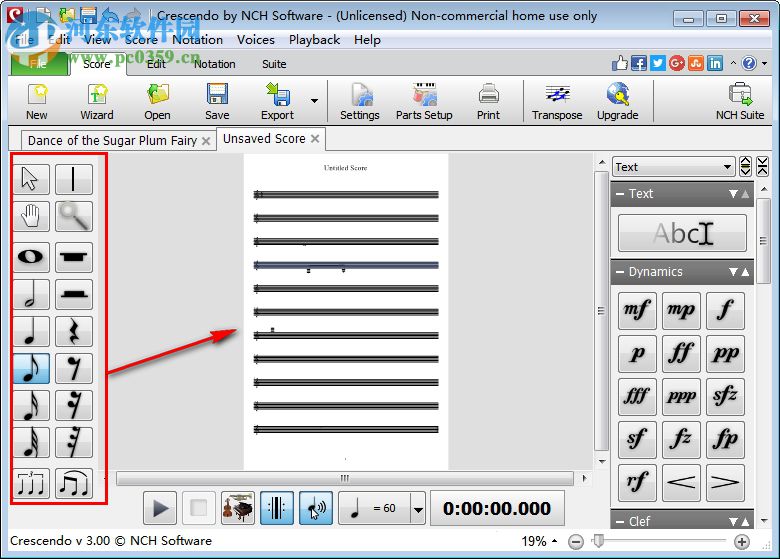Choose the whole rest tool
Screen dimensions: 780x559
[x=74, y=257]
